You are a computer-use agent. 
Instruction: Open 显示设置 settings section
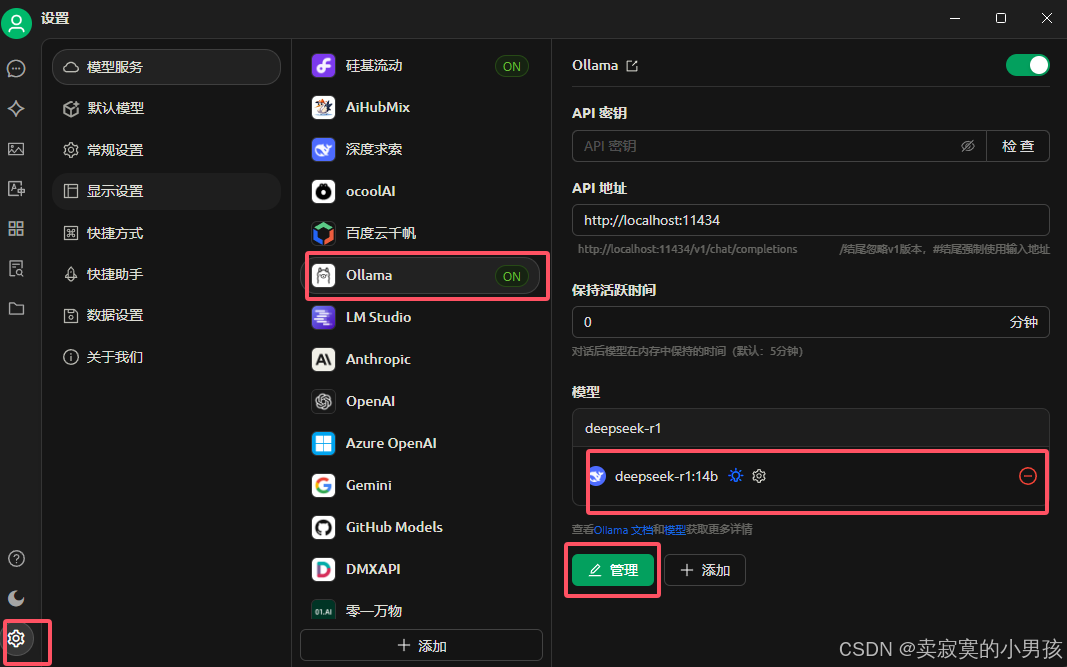166,191
